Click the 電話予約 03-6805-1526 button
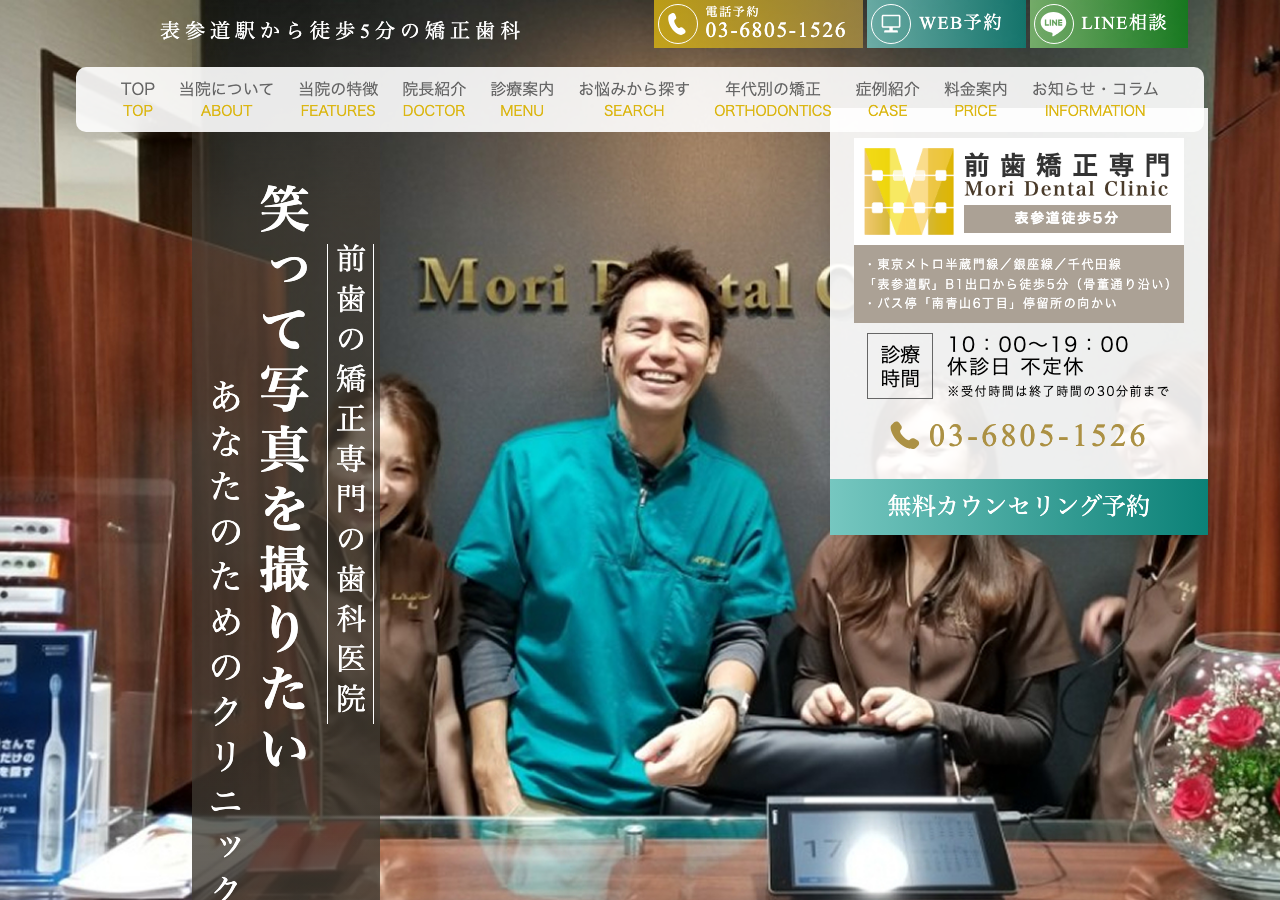This screenshot has width=1280, height=900. coord(758,24)
